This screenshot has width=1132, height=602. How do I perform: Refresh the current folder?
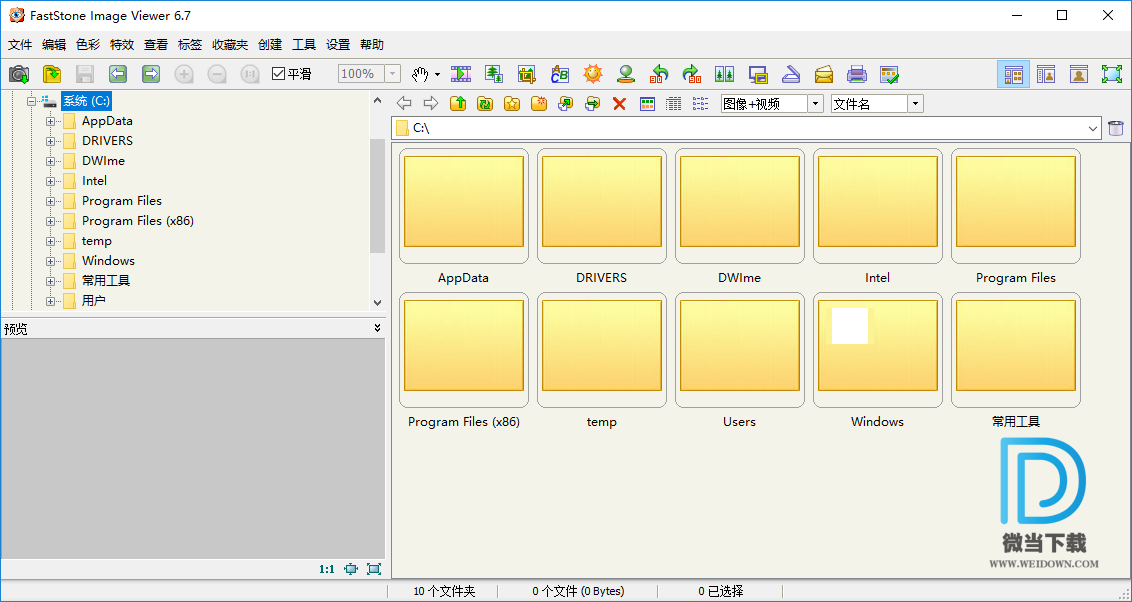(x=485, y=104)
